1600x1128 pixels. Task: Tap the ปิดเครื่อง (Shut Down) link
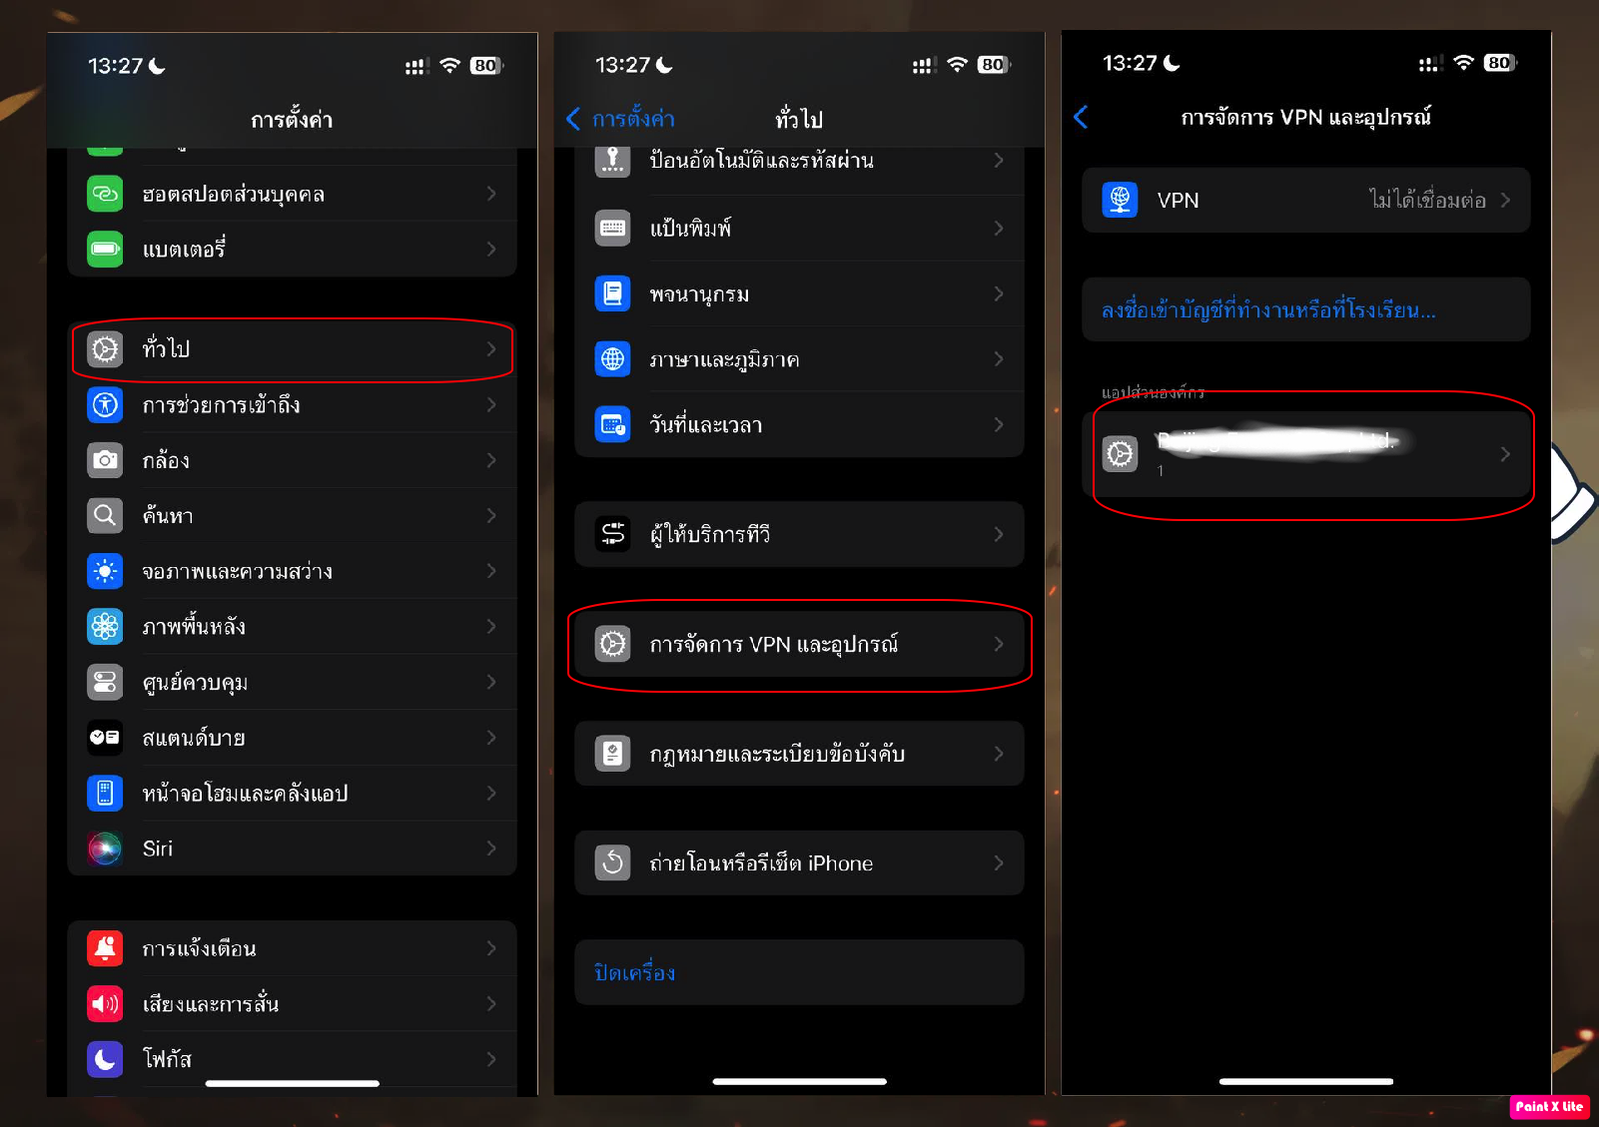pyautogui.click(x=635, y=973)
